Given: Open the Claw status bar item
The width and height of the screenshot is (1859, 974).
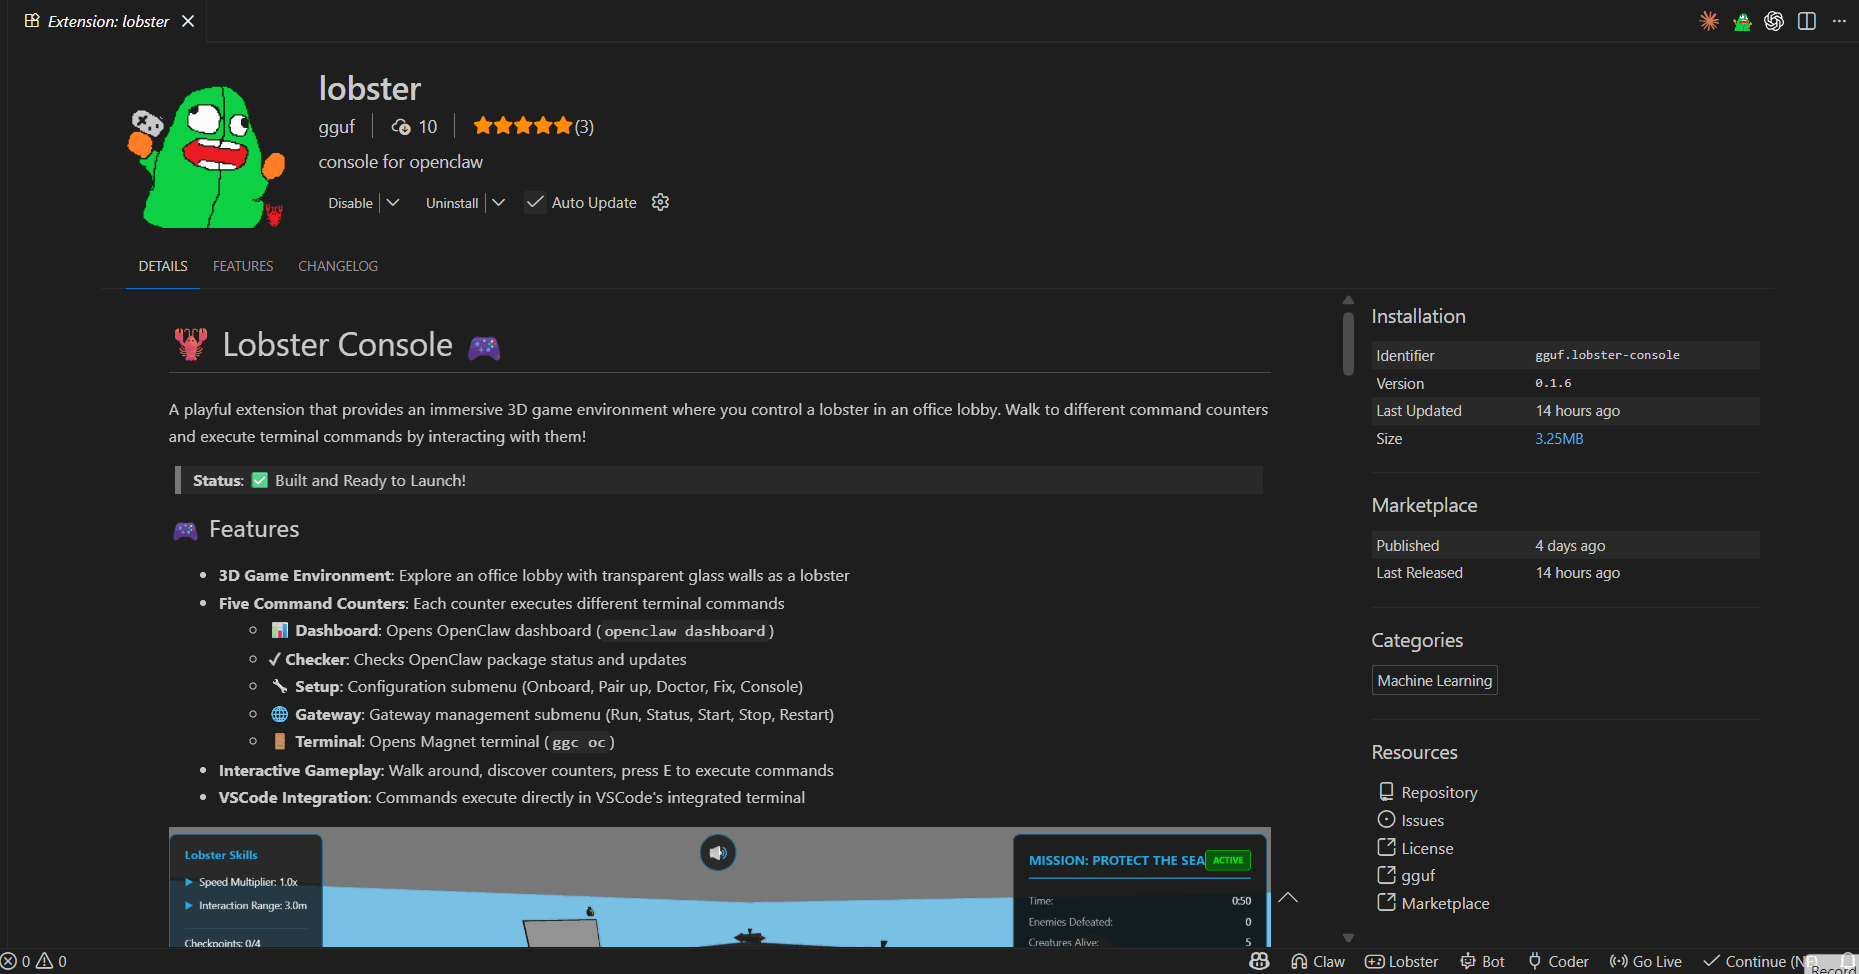Looking at the screenshot, I should coord(1318,961).
